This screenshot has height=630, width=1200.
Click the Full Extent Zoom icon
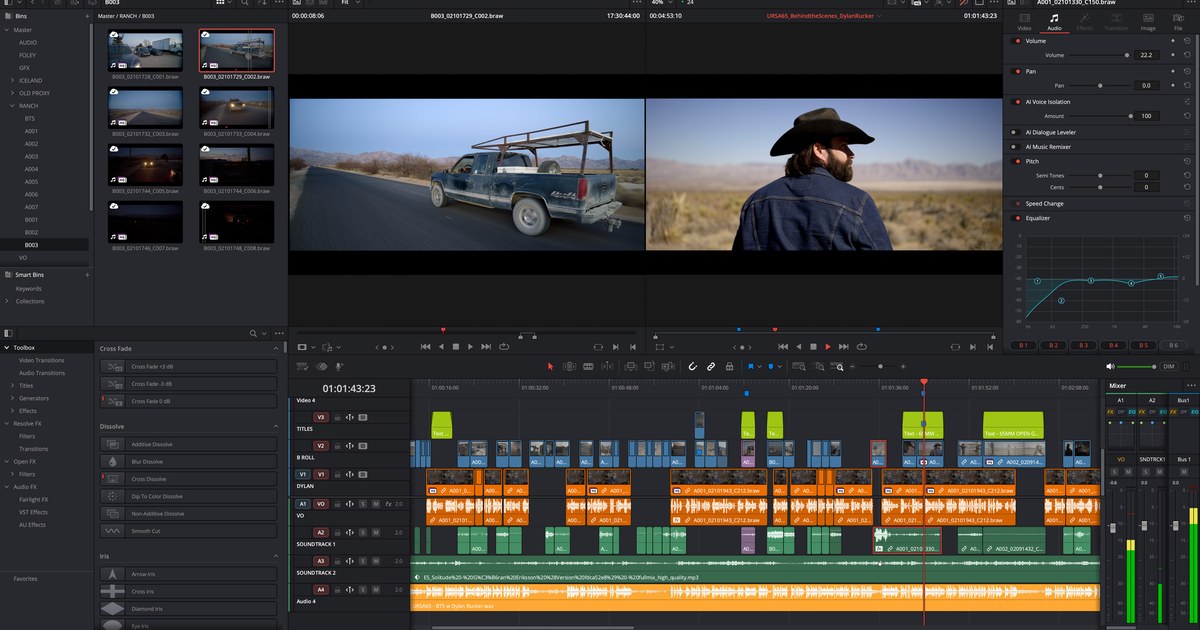coord(798,367)
